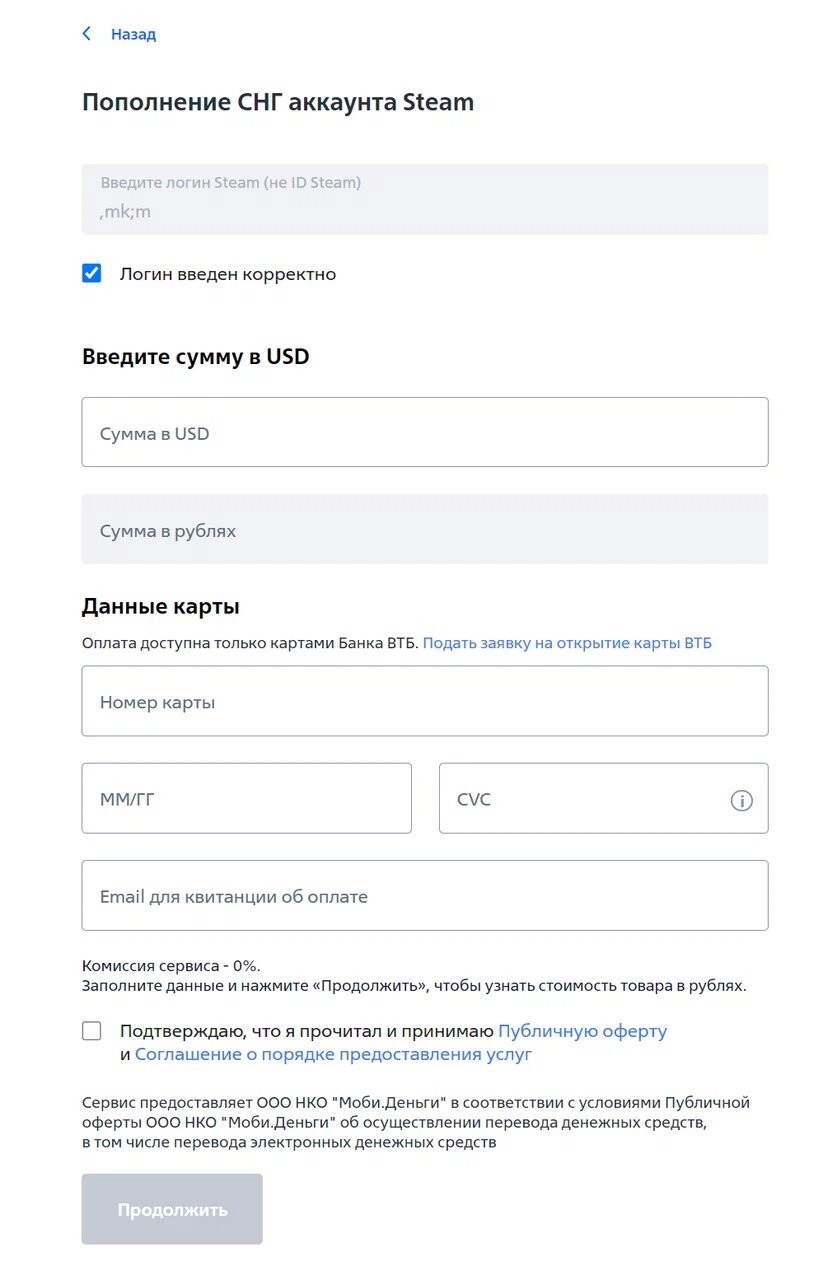Tick the offer agreement confirmation checkbox

(92, 1031)
